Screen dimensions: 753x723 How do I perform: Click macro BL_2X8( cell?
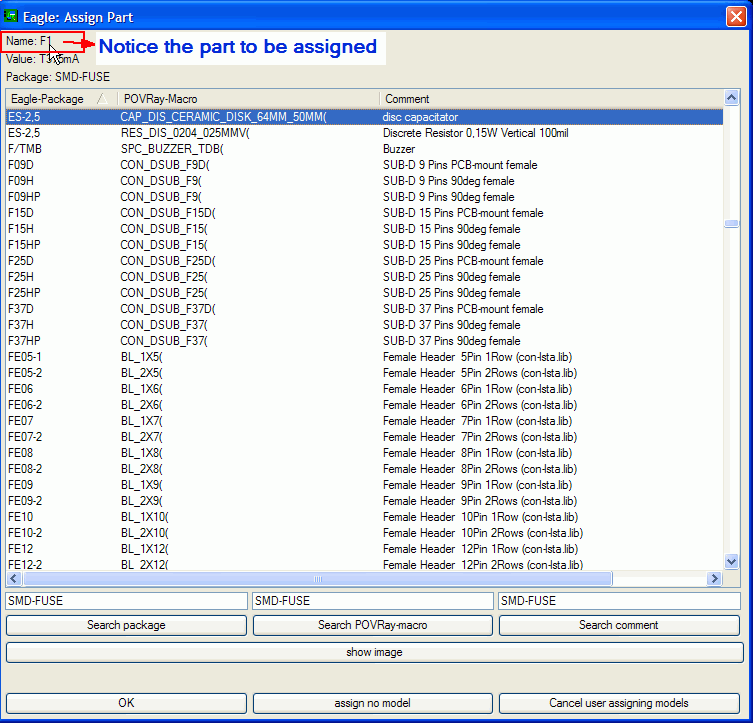pyautogui.click(x=142, y=469)
